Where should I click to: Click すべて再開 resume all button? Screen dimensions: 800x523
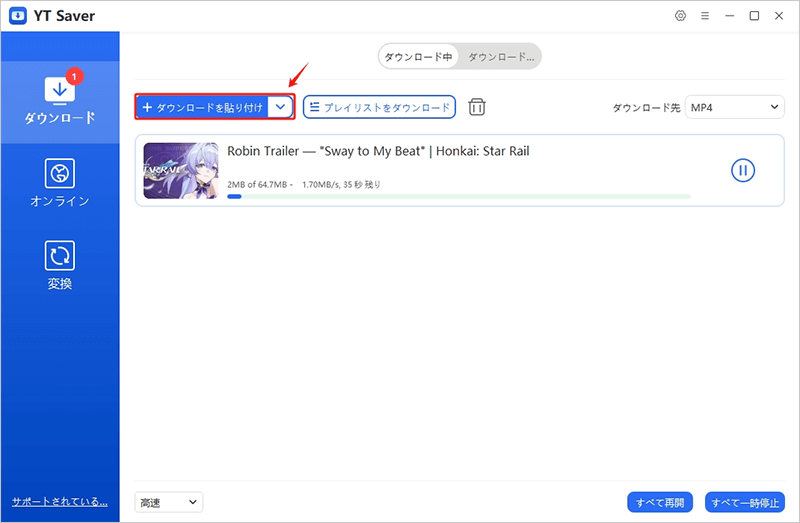(660, 503)
